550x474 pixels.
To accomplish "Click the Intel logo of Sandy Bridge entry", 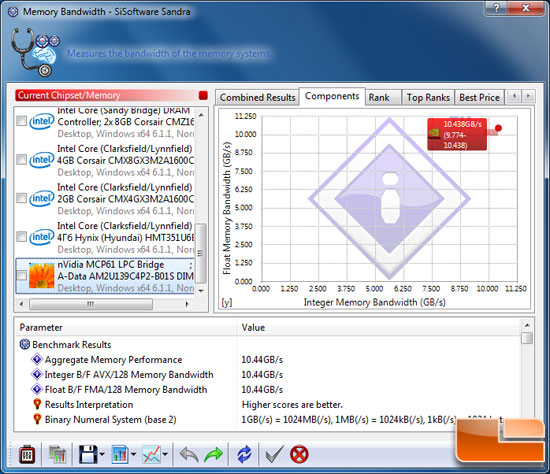I will point(41,121).
